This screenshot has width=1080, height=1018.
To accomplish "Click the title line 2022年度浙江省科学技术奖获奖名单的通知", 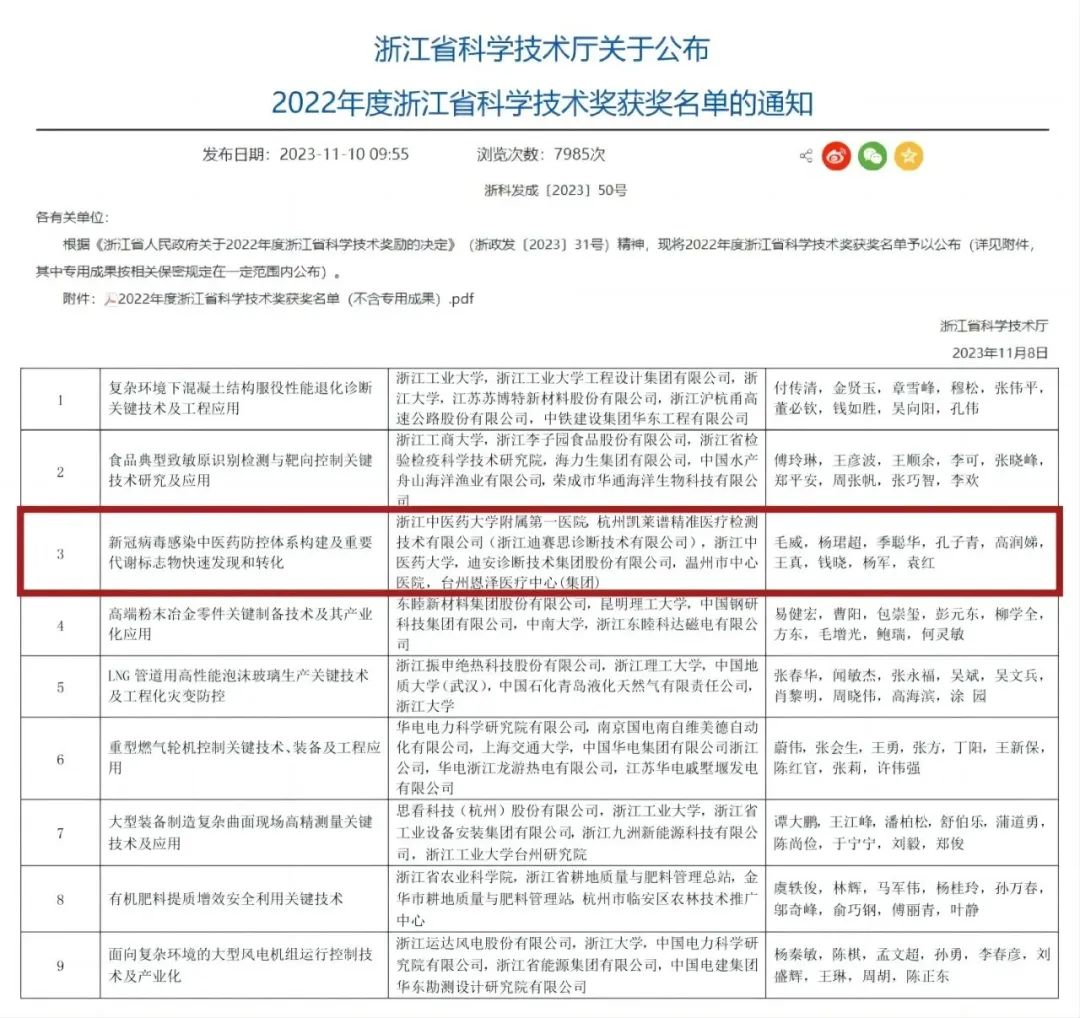I will pos(542,103).
